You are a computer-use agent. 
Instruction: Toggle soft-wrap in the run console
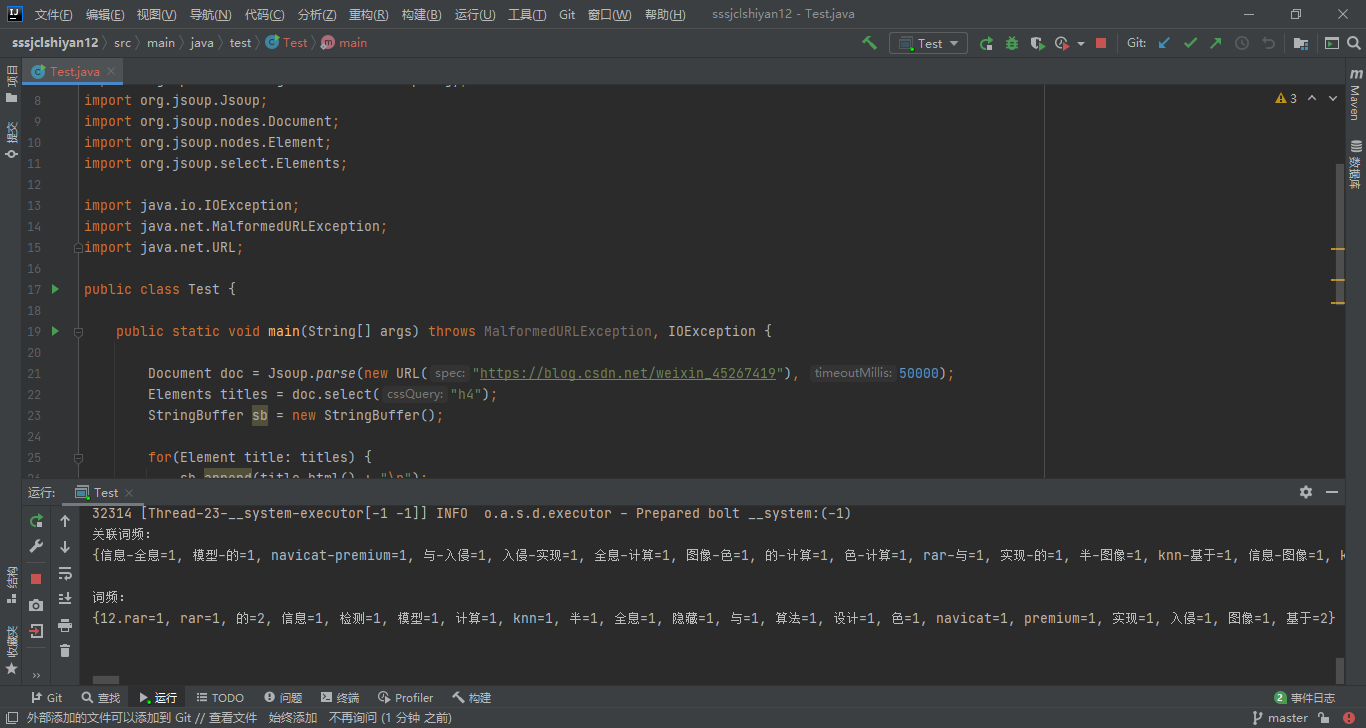click(65, 573)
